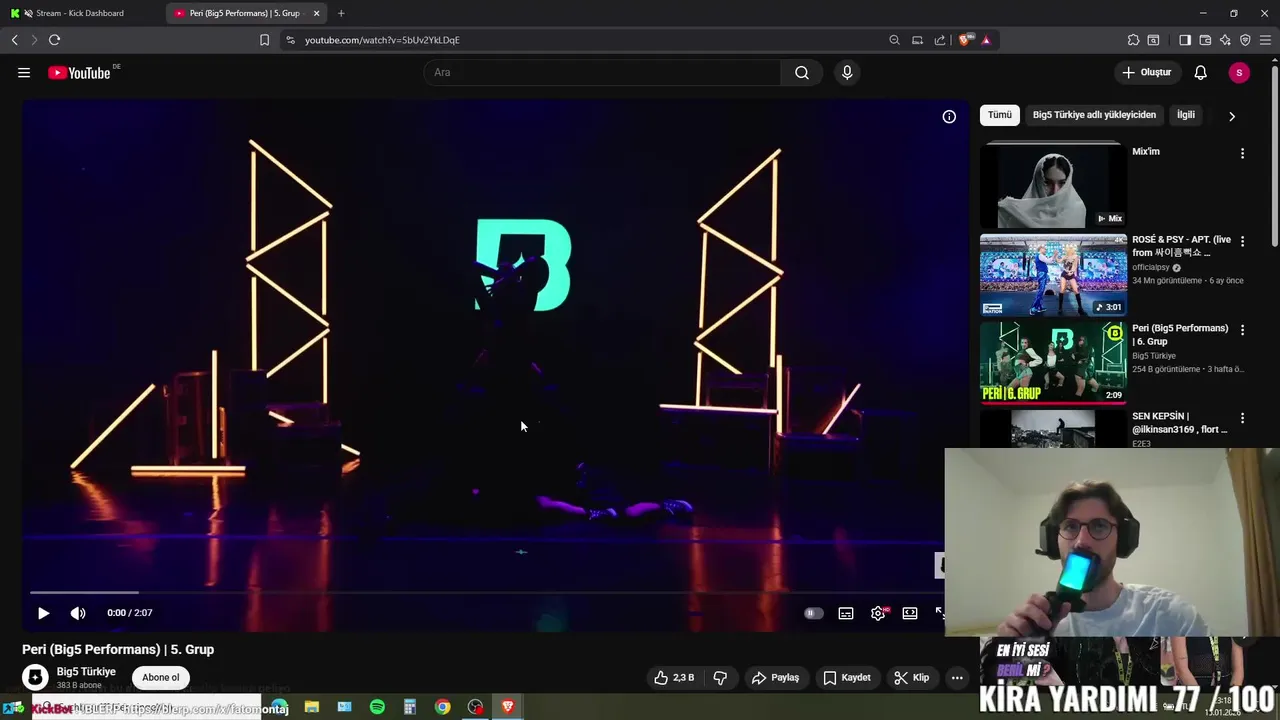Open the YouTube hamburger guide menu
Screen dimensions: 1280x720
(x=24, y=73)
